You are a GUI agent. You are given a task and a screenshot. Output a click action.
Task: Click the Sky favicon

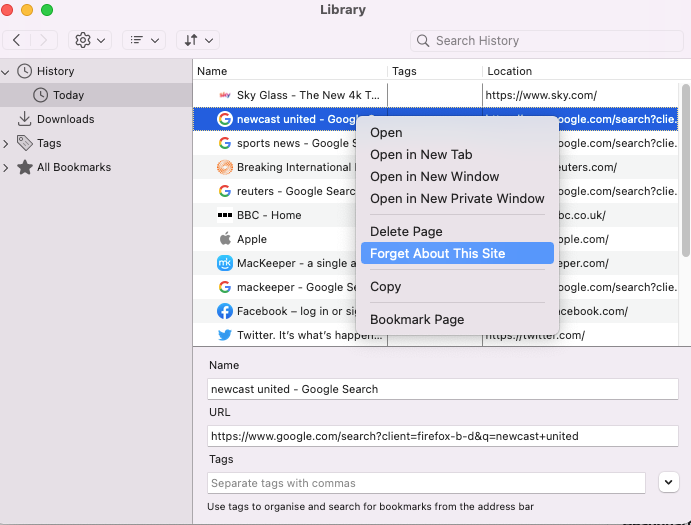(x=225, y=95)
